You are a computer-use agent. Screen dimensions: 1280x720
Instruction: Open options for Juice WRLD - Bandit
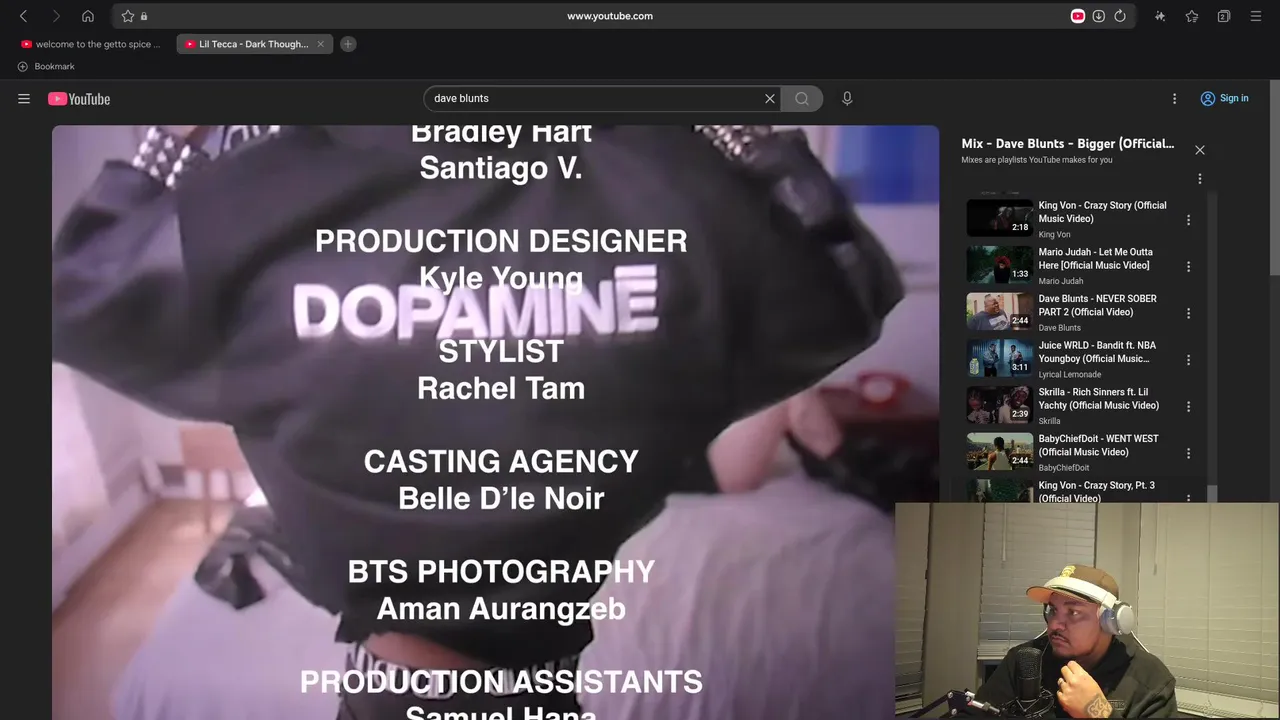point(1188,360)
